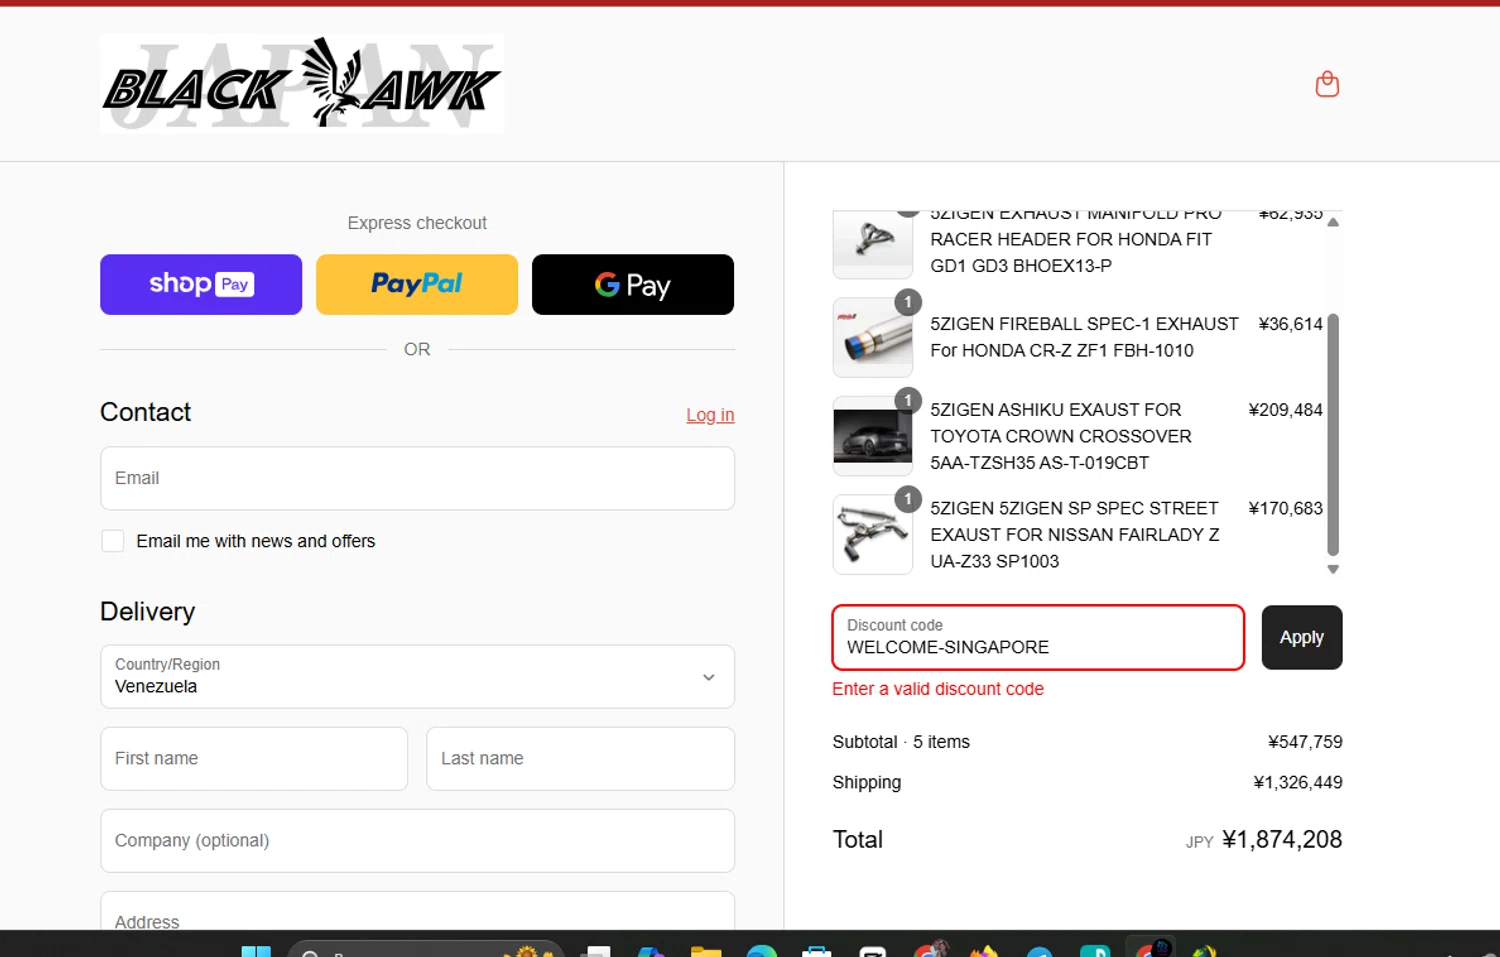Click the Nissan Fairlady Z exhaust thumbnail
The width and height of the screenshot is (1500, 957).
(x=873, y=534)
